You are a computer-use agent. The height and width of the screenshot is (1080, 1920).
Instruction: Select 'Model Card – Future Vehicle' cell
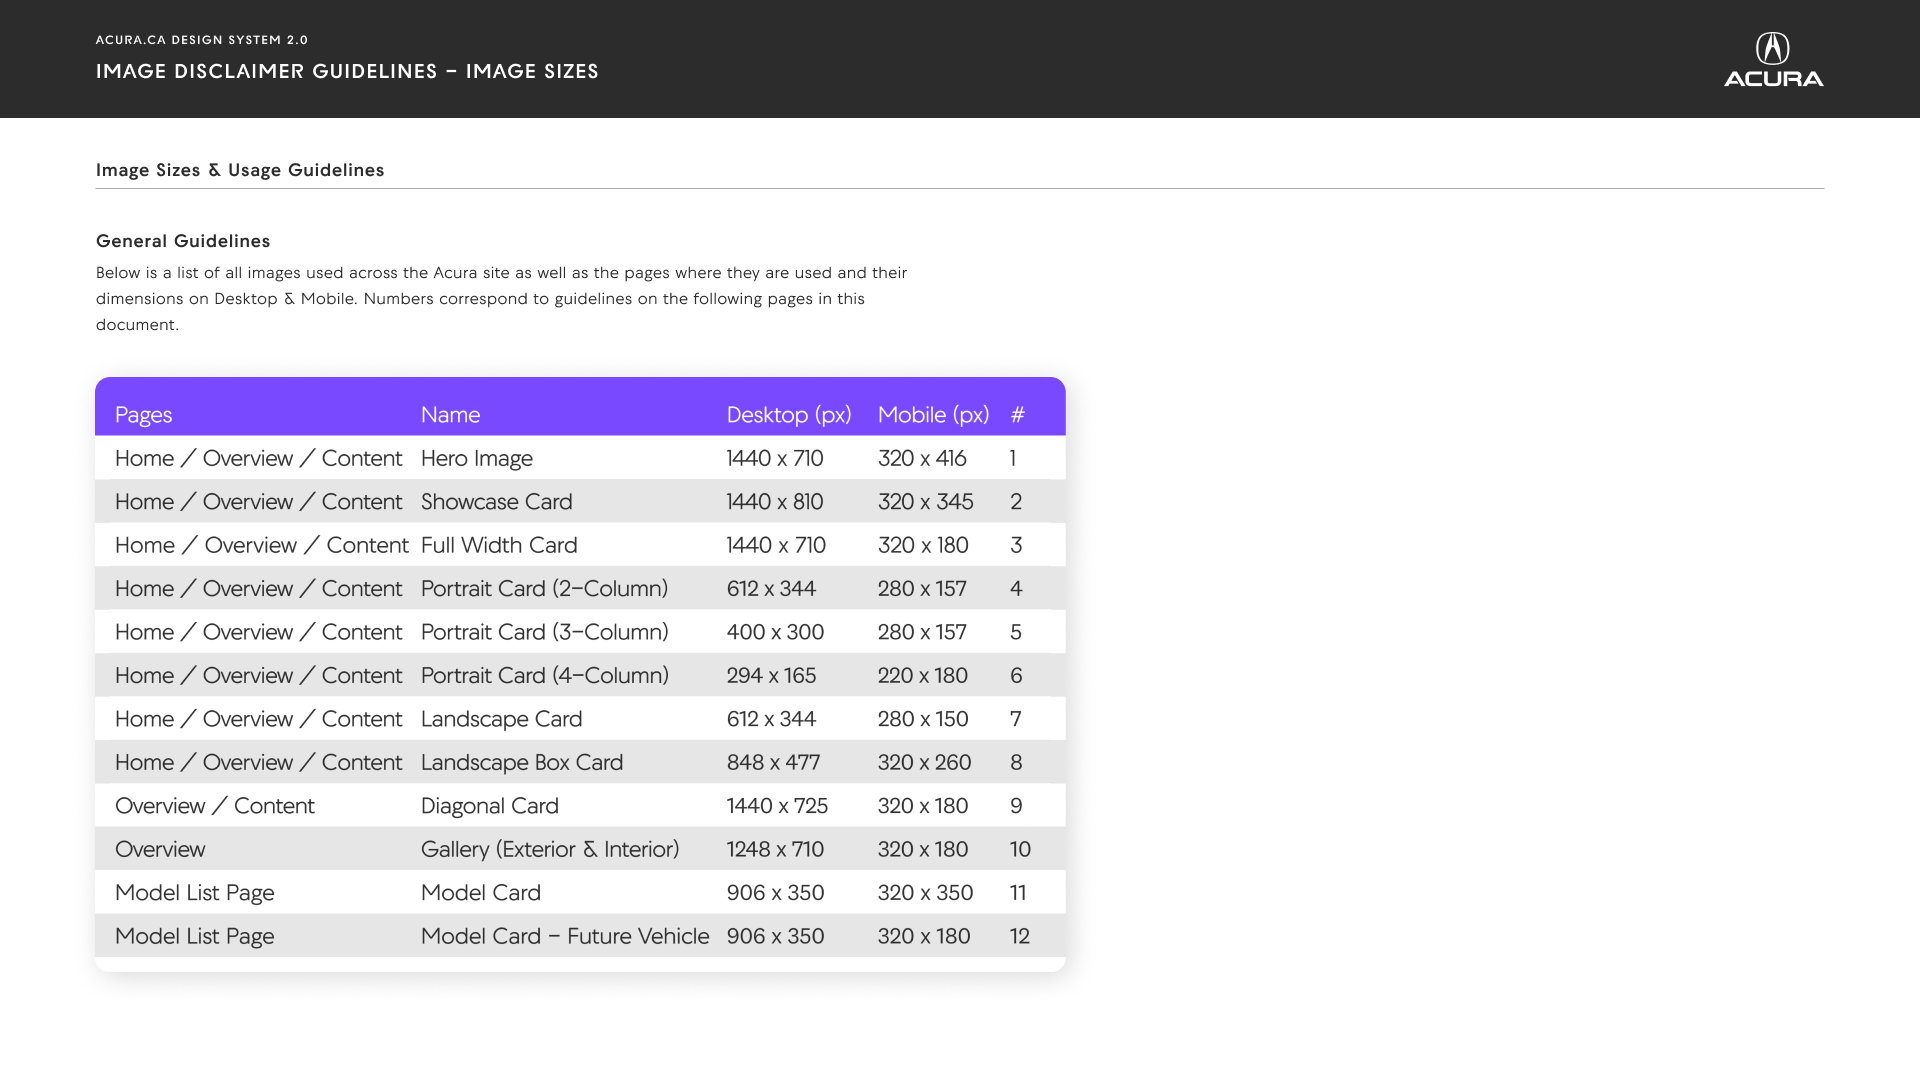click(565, 937)
